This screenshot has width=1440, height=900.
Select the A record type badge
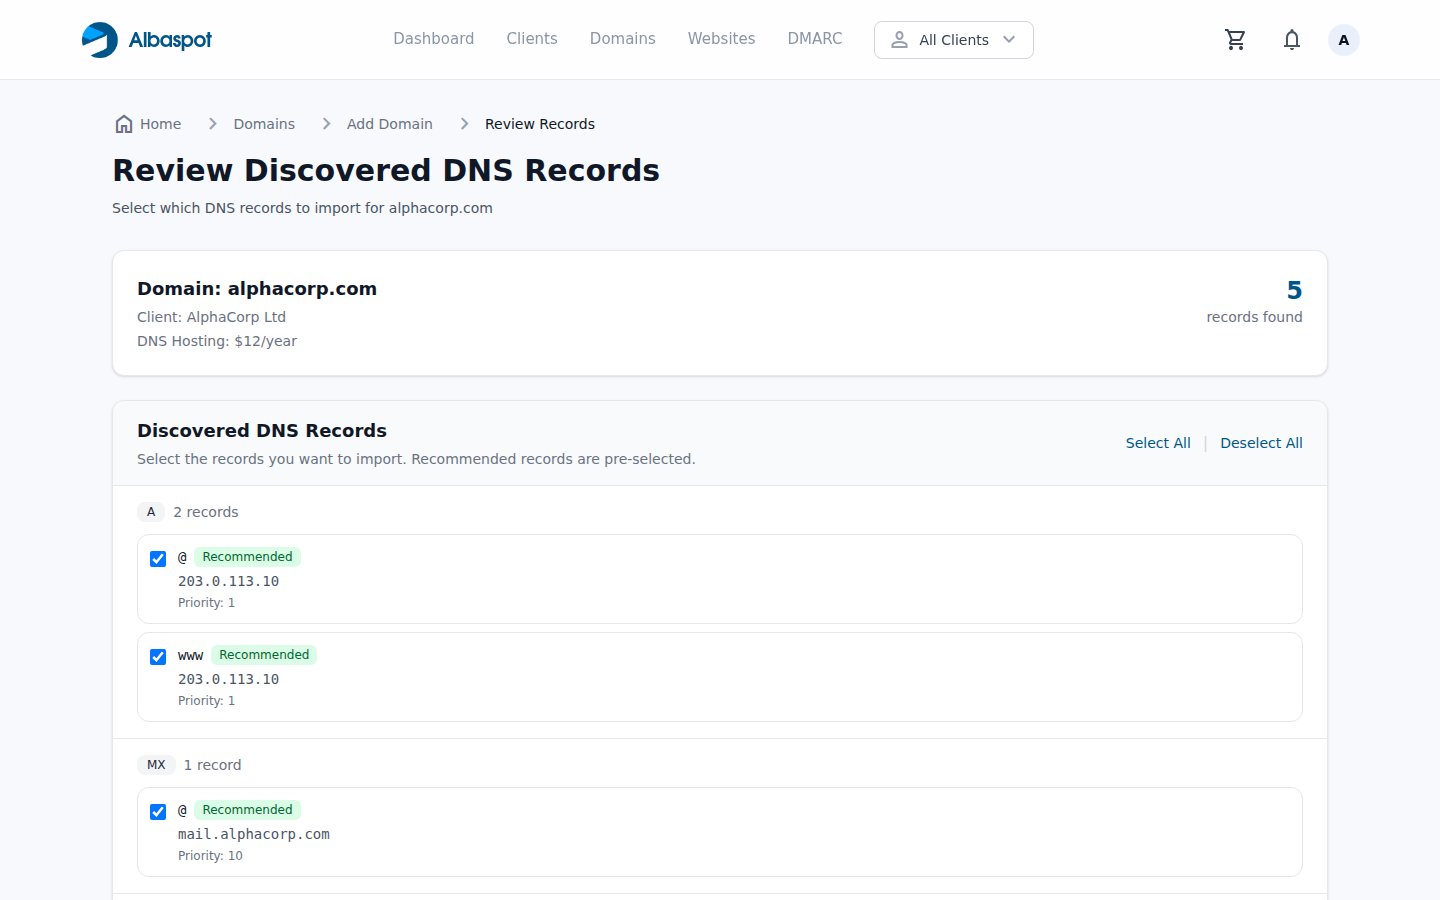click(151, 511)
